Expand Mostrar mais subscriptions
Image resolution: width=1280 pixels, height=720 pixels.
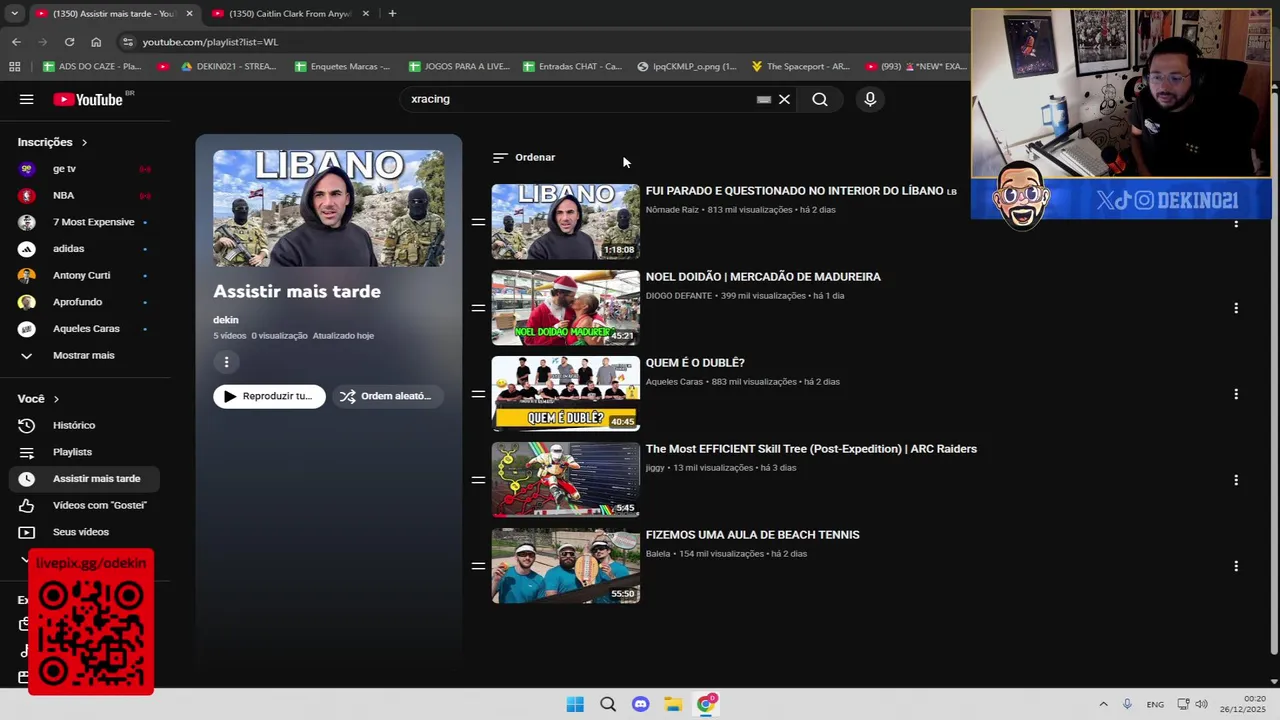[x=84, y=355]
